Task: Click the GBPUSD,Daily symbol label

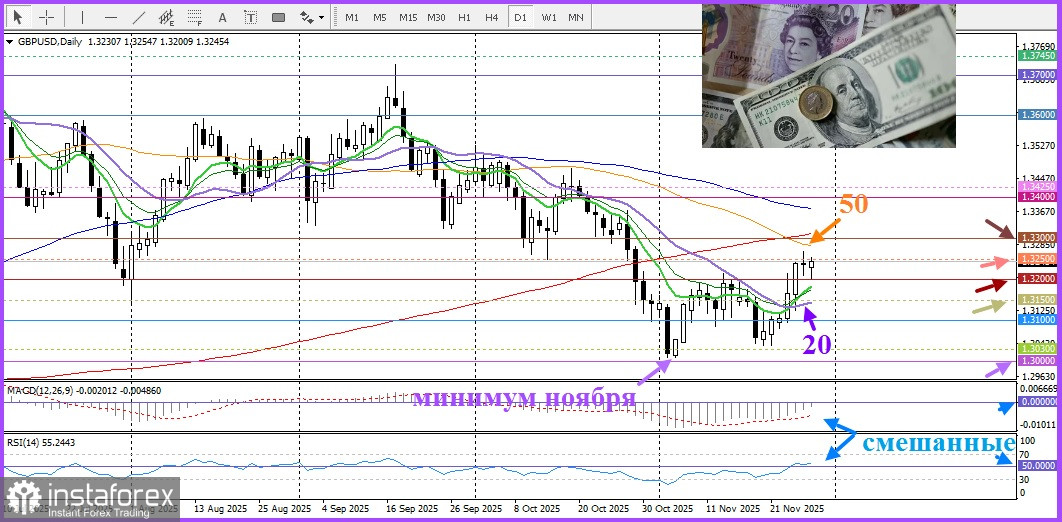Action: point(49,42)
